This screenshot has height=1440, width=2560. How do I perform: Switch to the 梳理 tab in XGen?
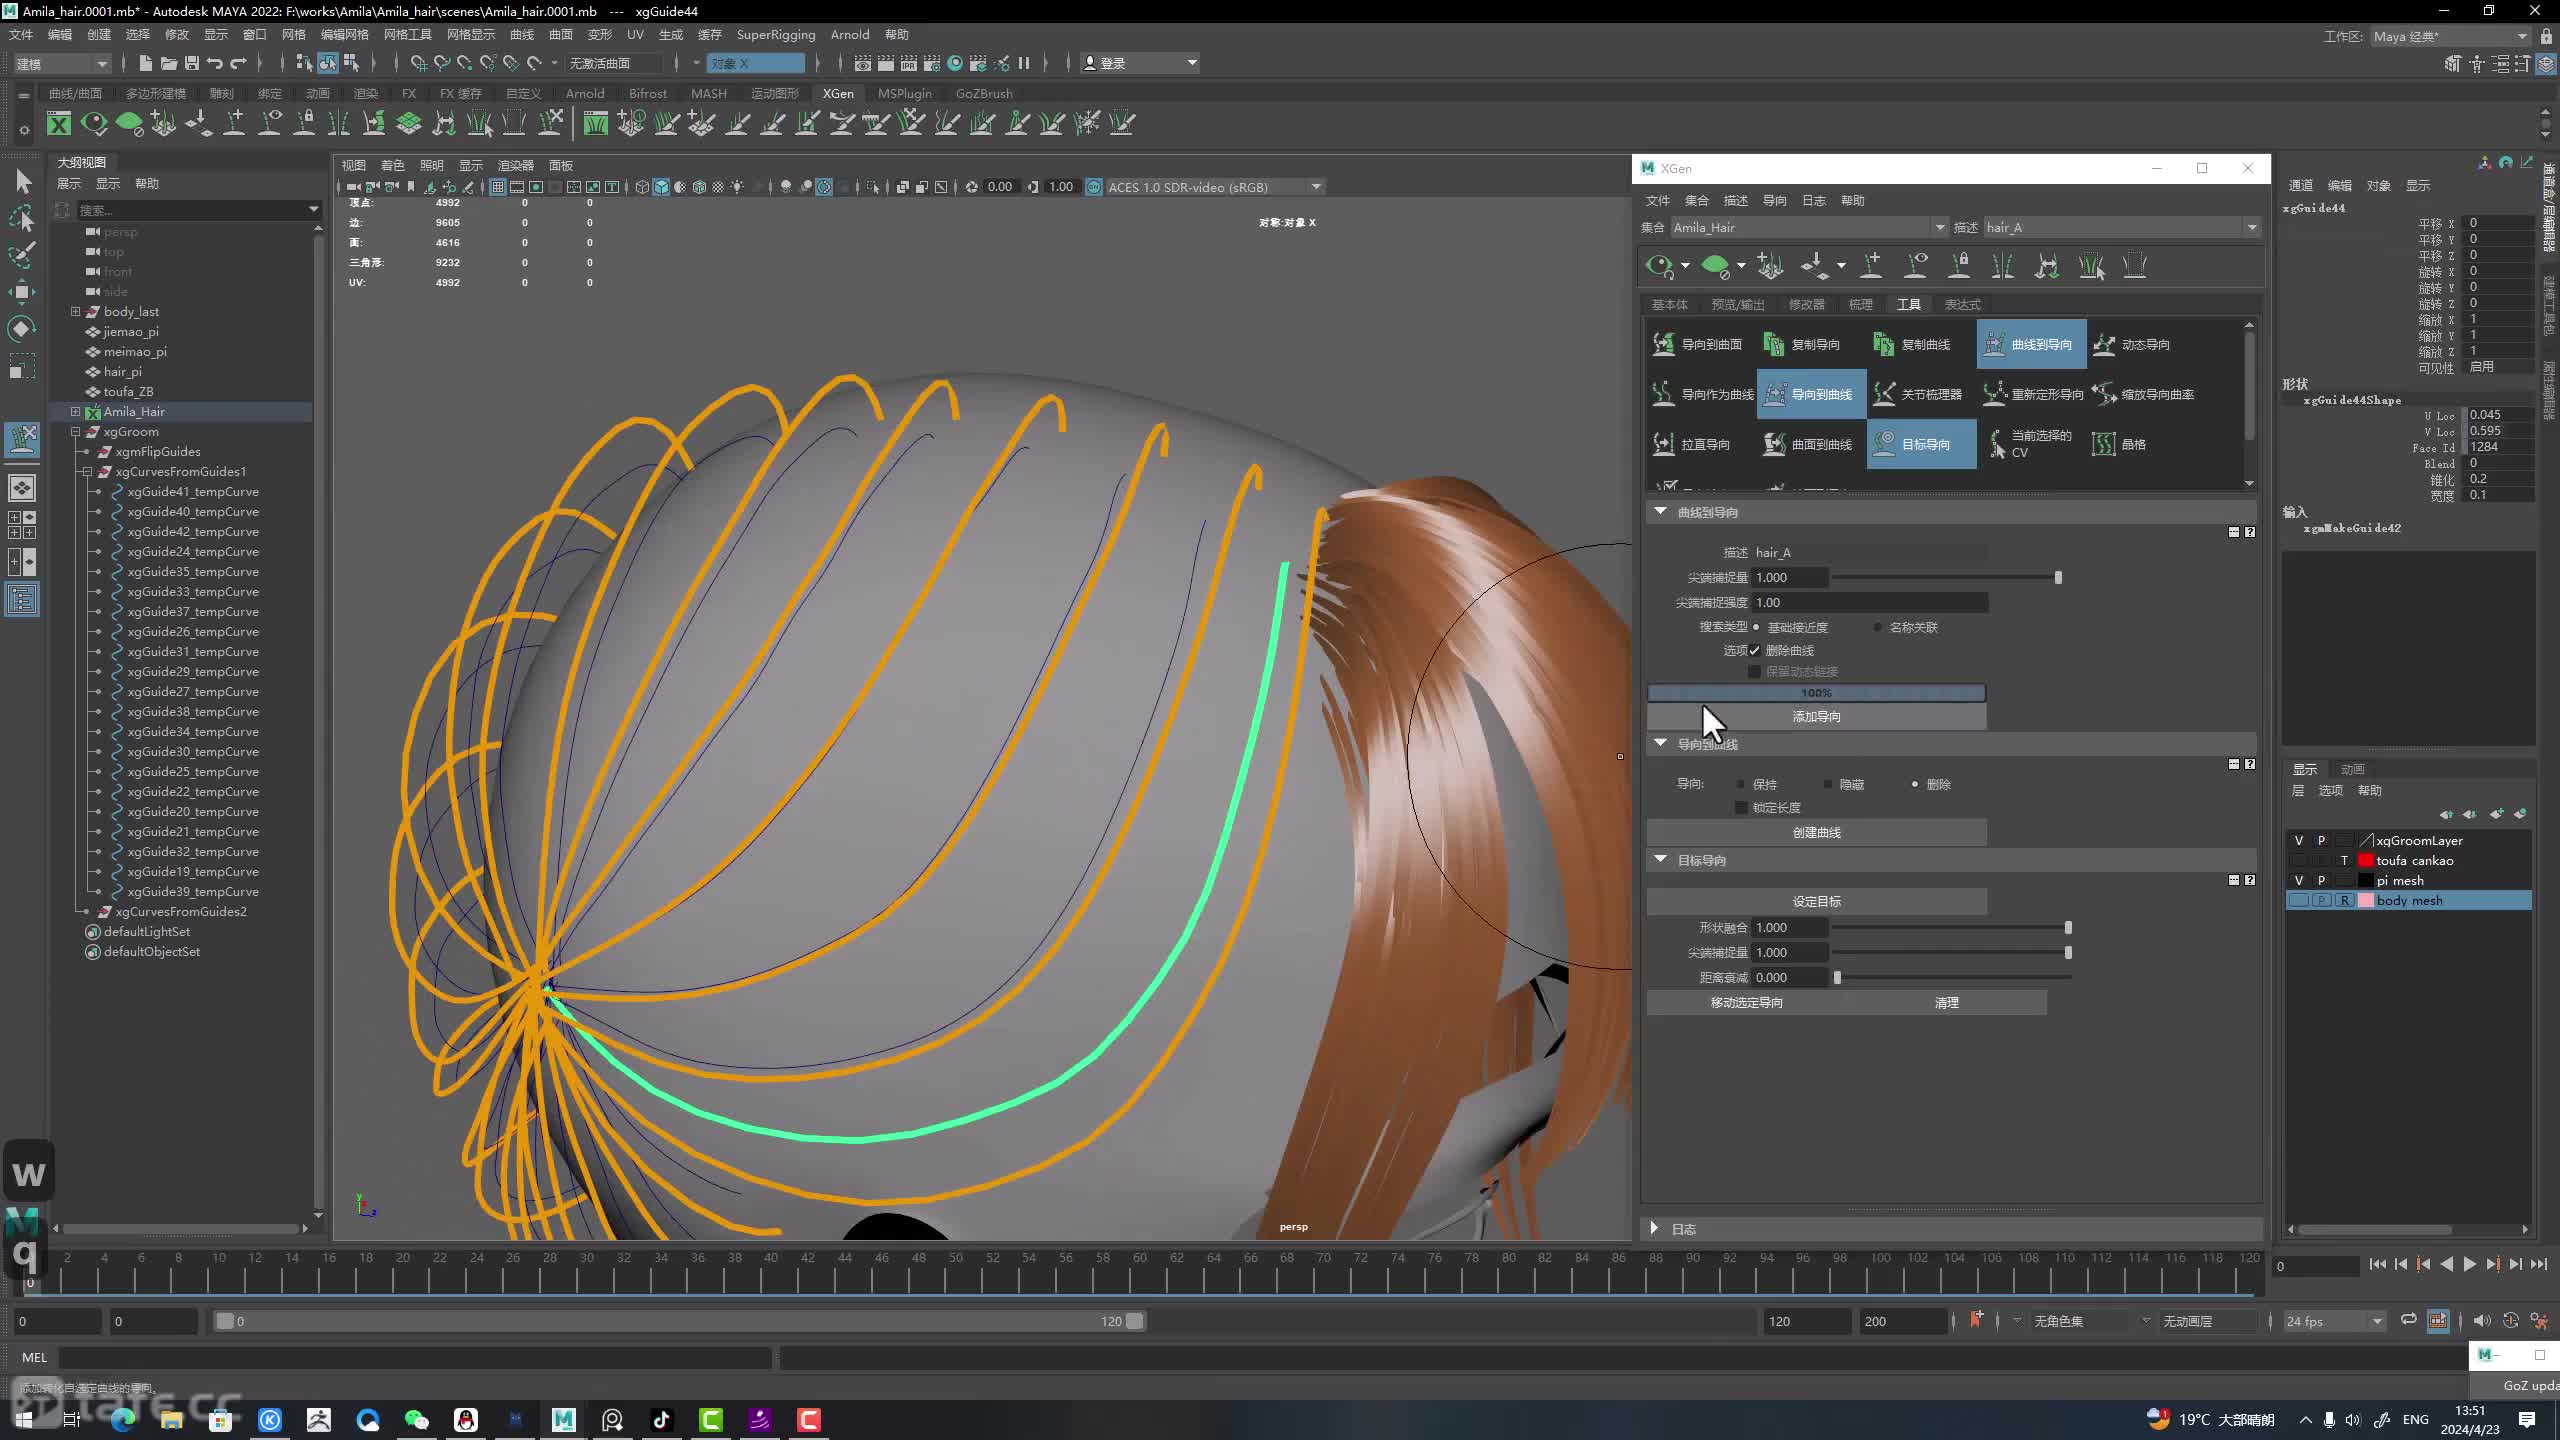1860,304
